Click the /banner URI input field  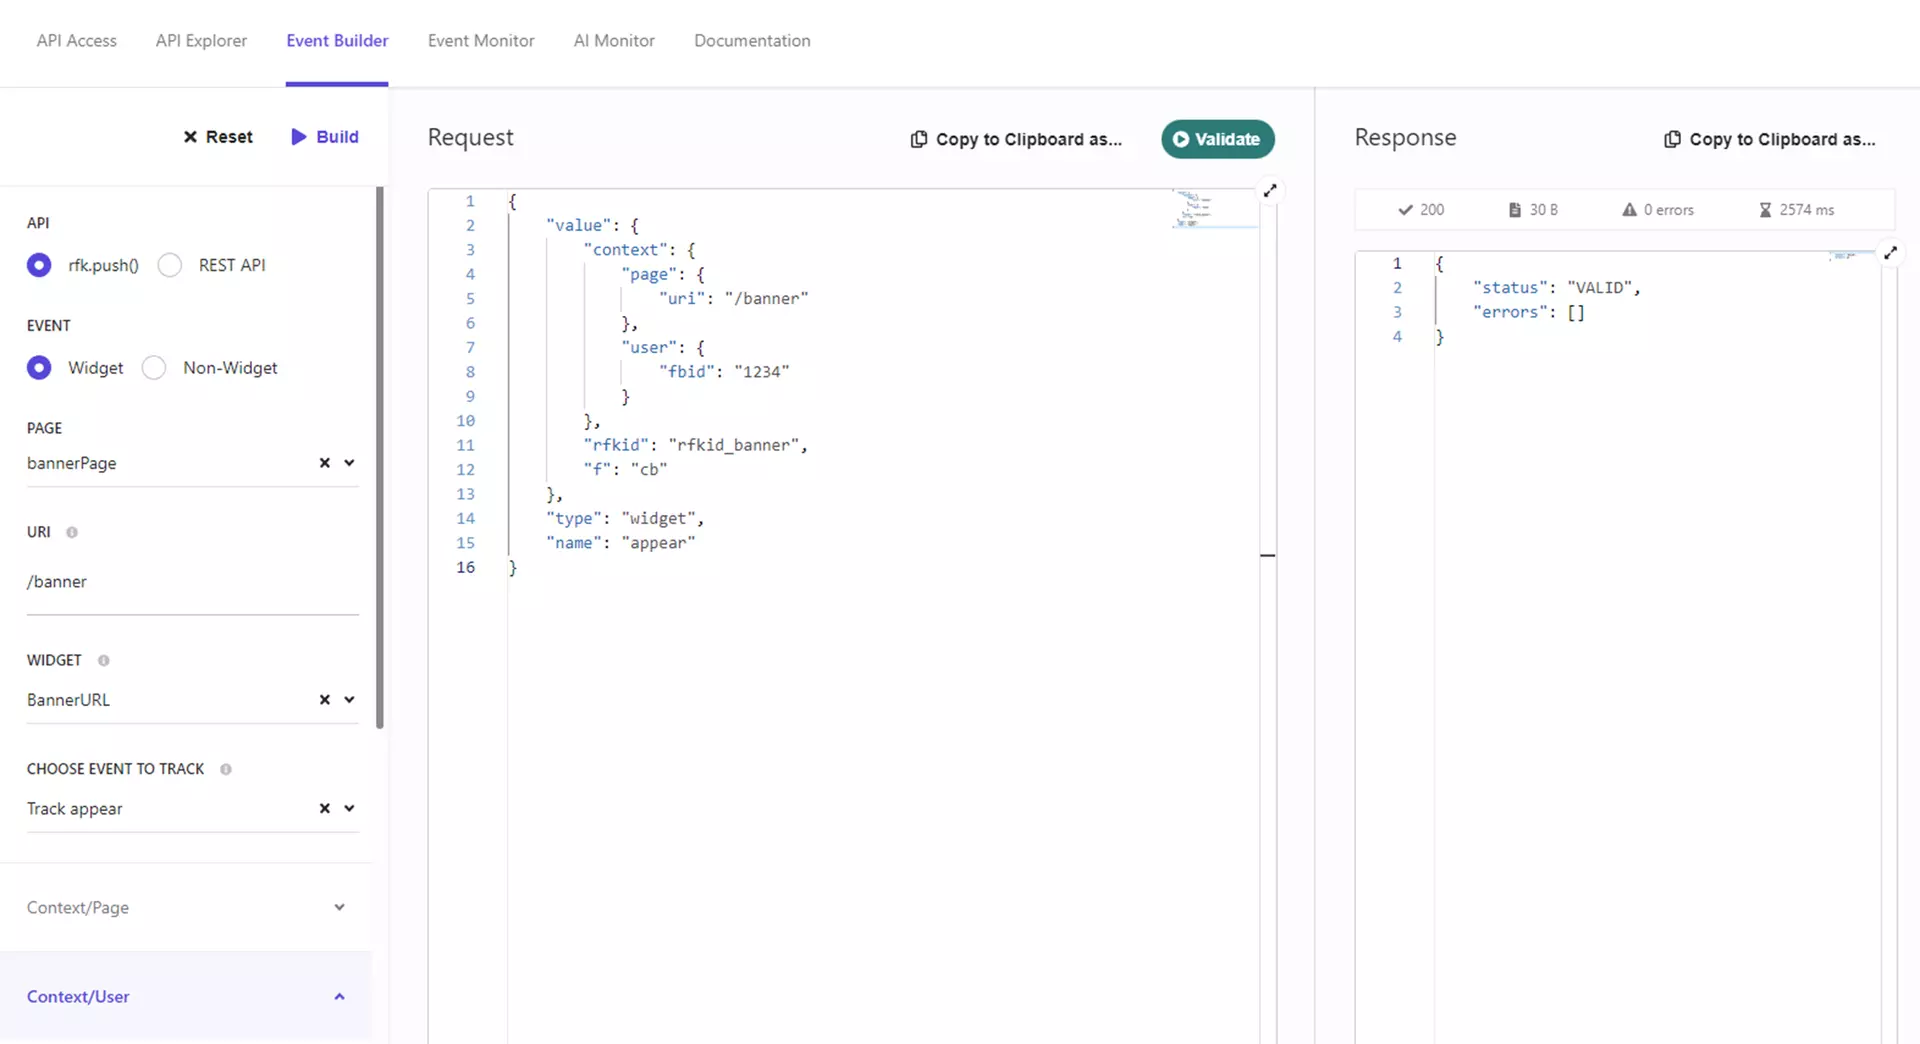[x=150, y=581]
